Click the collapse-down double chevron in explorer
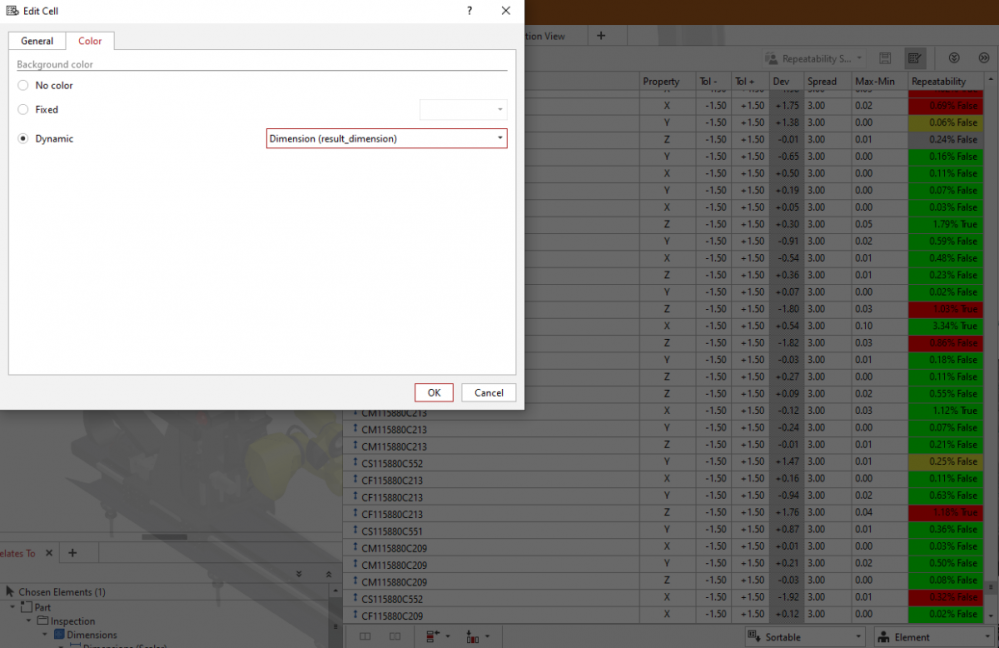Image resolution: width=999 pixels, height=648 pixels. pyautogui.click(x=299, y=574)
